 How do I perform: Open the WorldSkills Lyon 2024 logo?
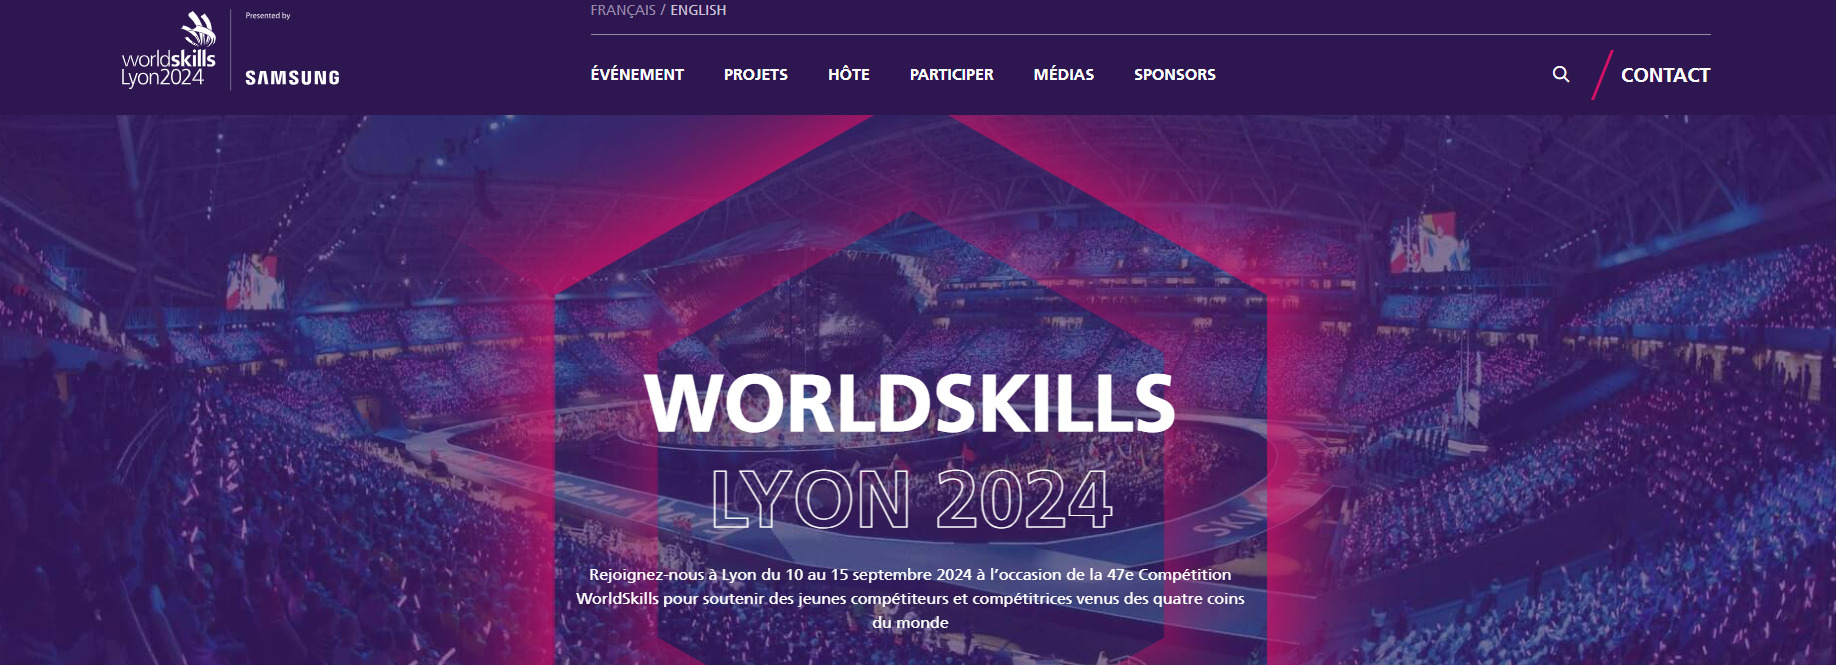(168, 50)
